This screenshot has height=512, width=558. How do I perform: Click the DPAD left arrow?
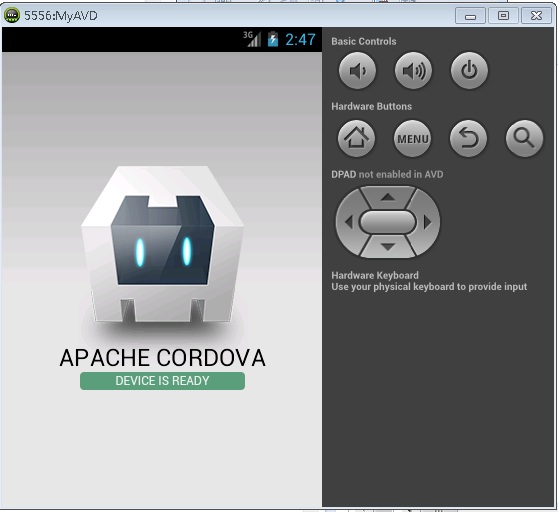[348, 222]
